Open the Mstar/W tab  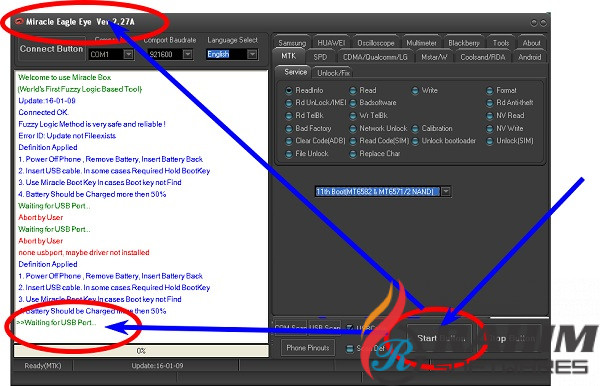pyautogui.click(x=434, y=57)
